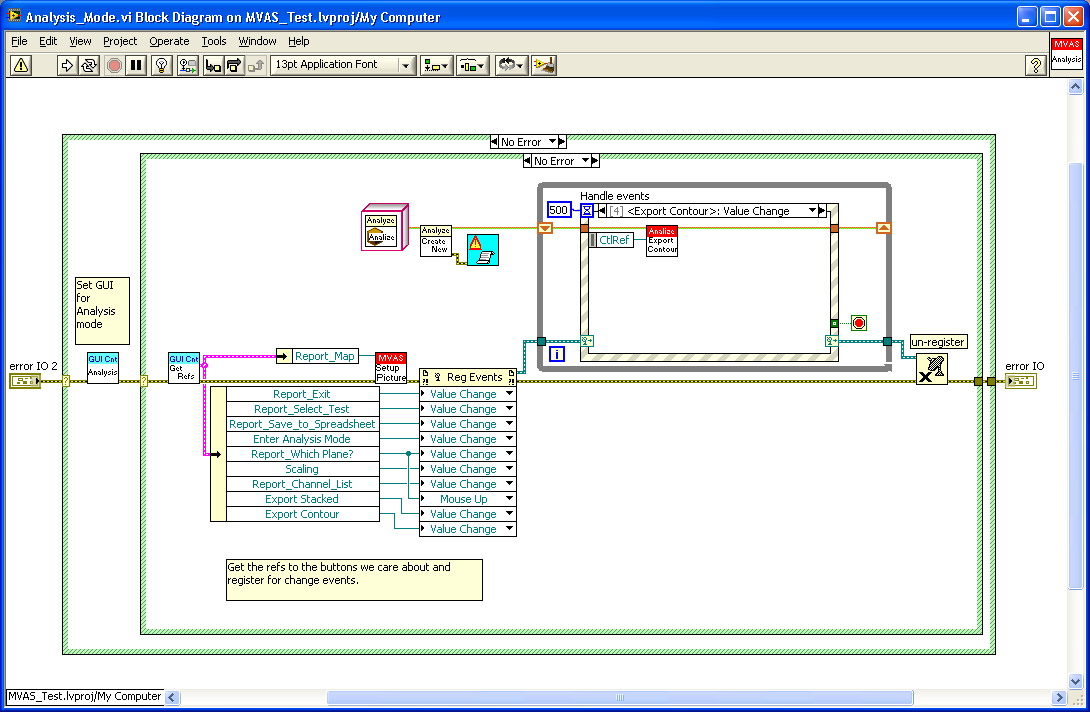1090x712 pixels.
Task: Click the warning list button
Action: 21,65
